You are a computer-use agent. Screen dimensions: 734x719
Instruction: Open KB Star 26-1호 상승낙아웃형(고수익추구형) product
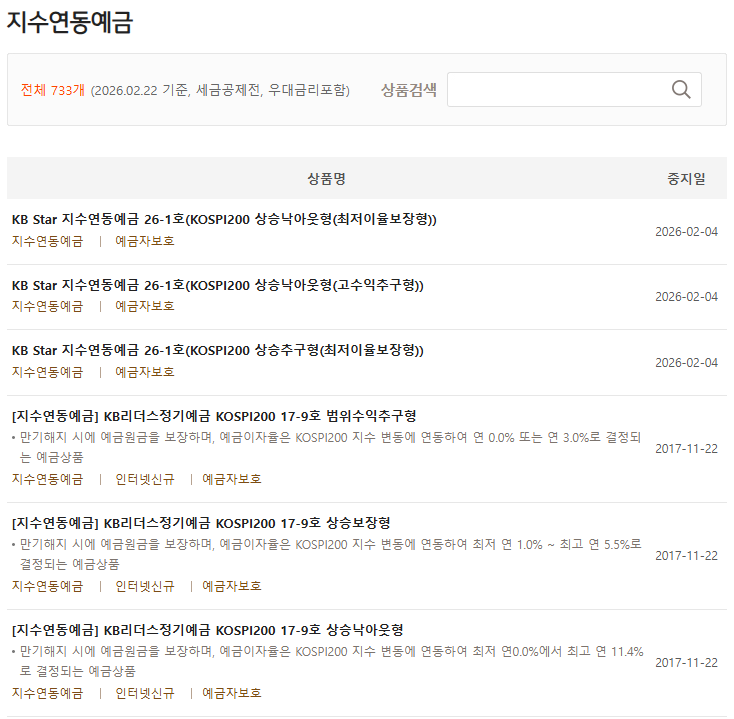pyautogui.click(x=218, y=285)
